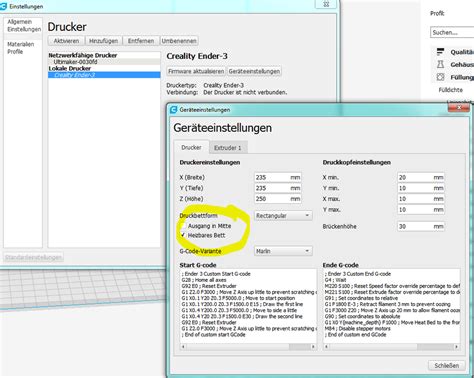
Task: Click the Aktivieren button
Action: pyautogui.click(x=66, y=41)
